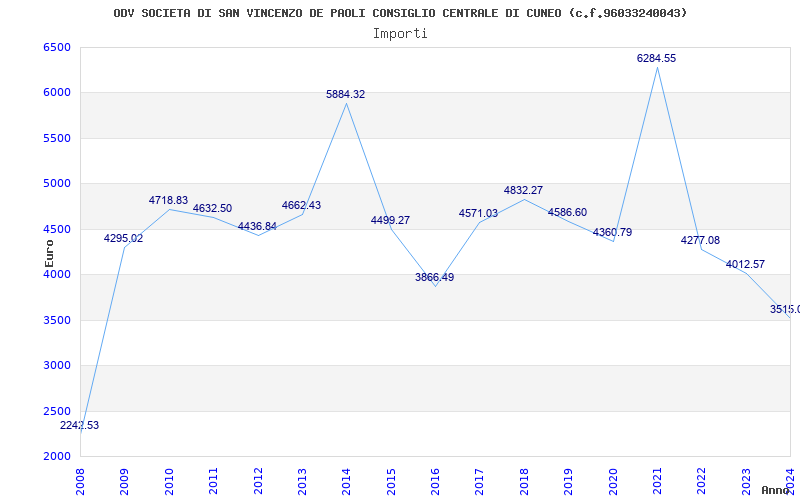The image size is (800, 500).
Task: Click y-axis value 5000
Action: point(57,184)
